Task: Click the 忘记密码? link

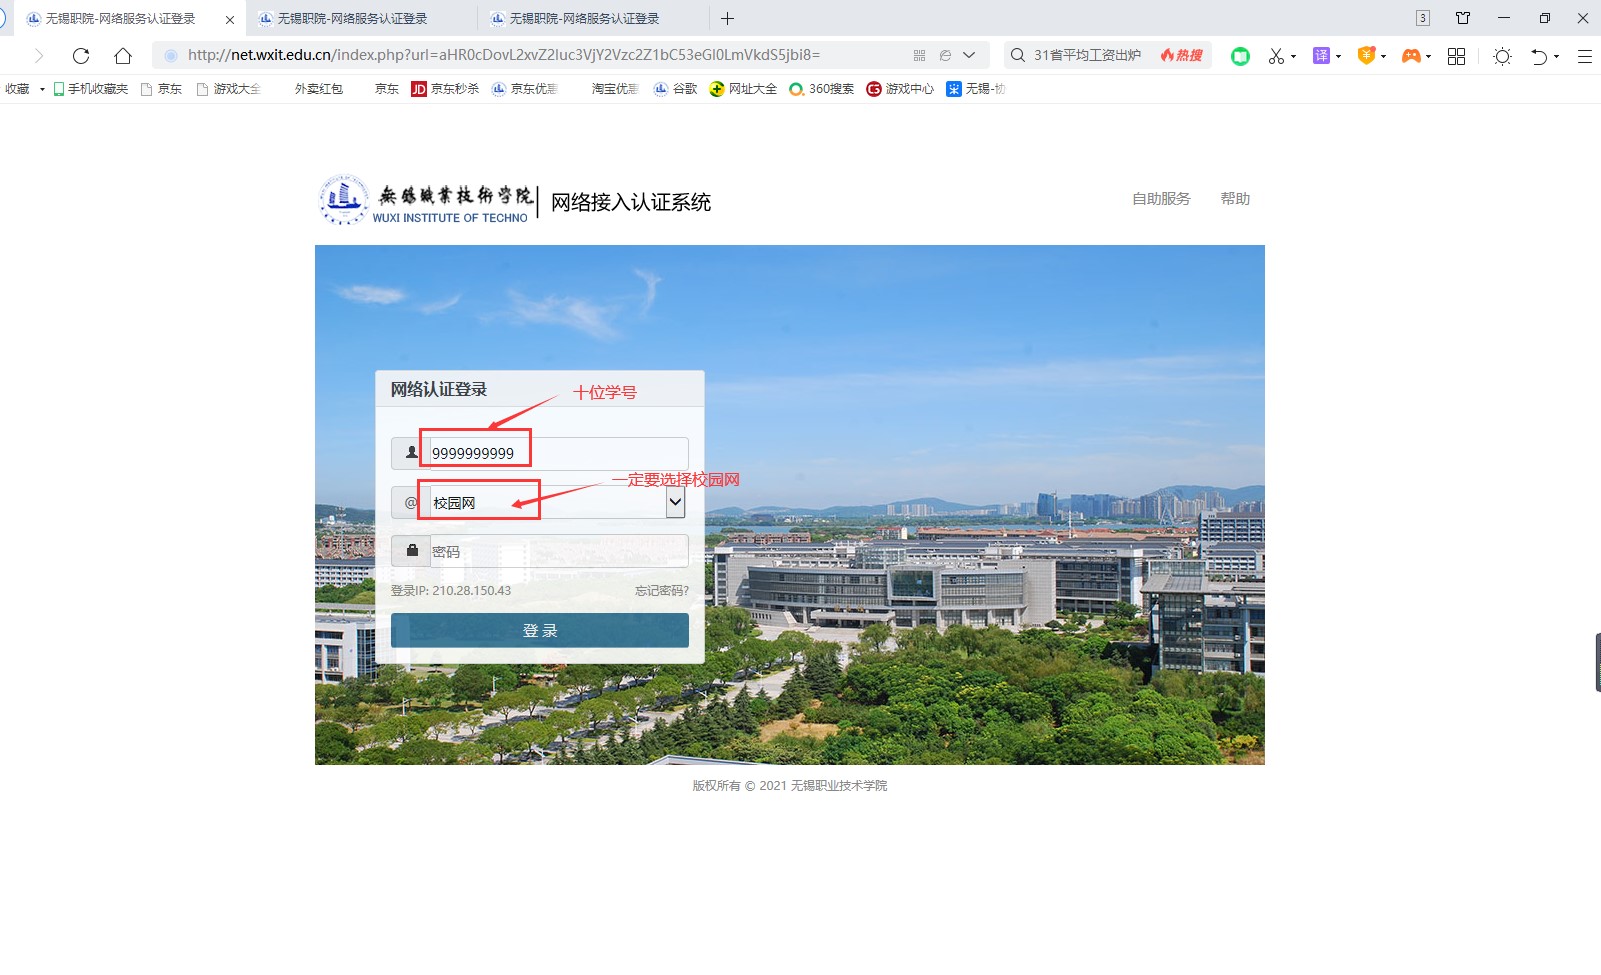Action: (661, 591)
